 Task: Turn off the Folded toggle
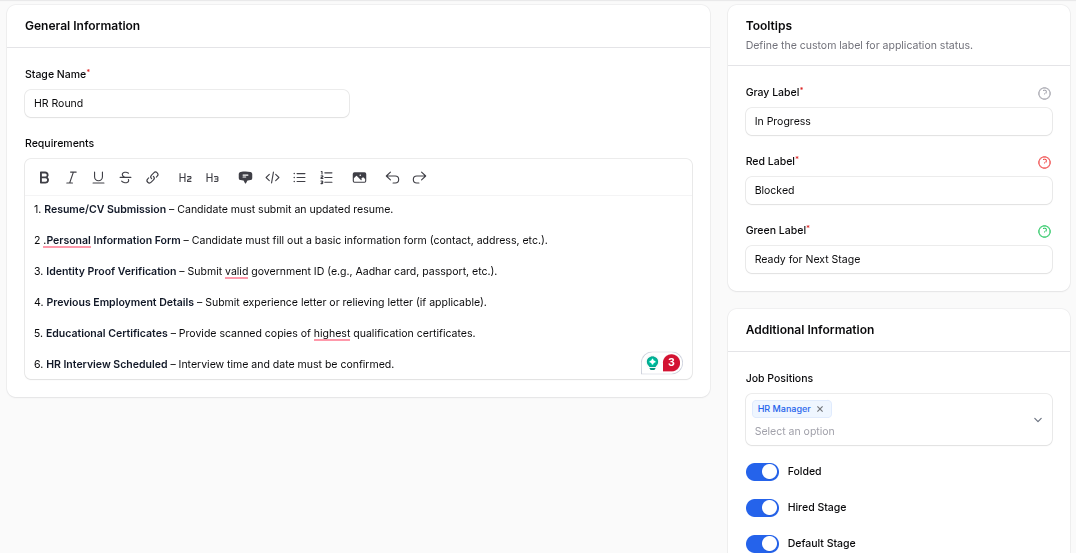coord(762,472)
